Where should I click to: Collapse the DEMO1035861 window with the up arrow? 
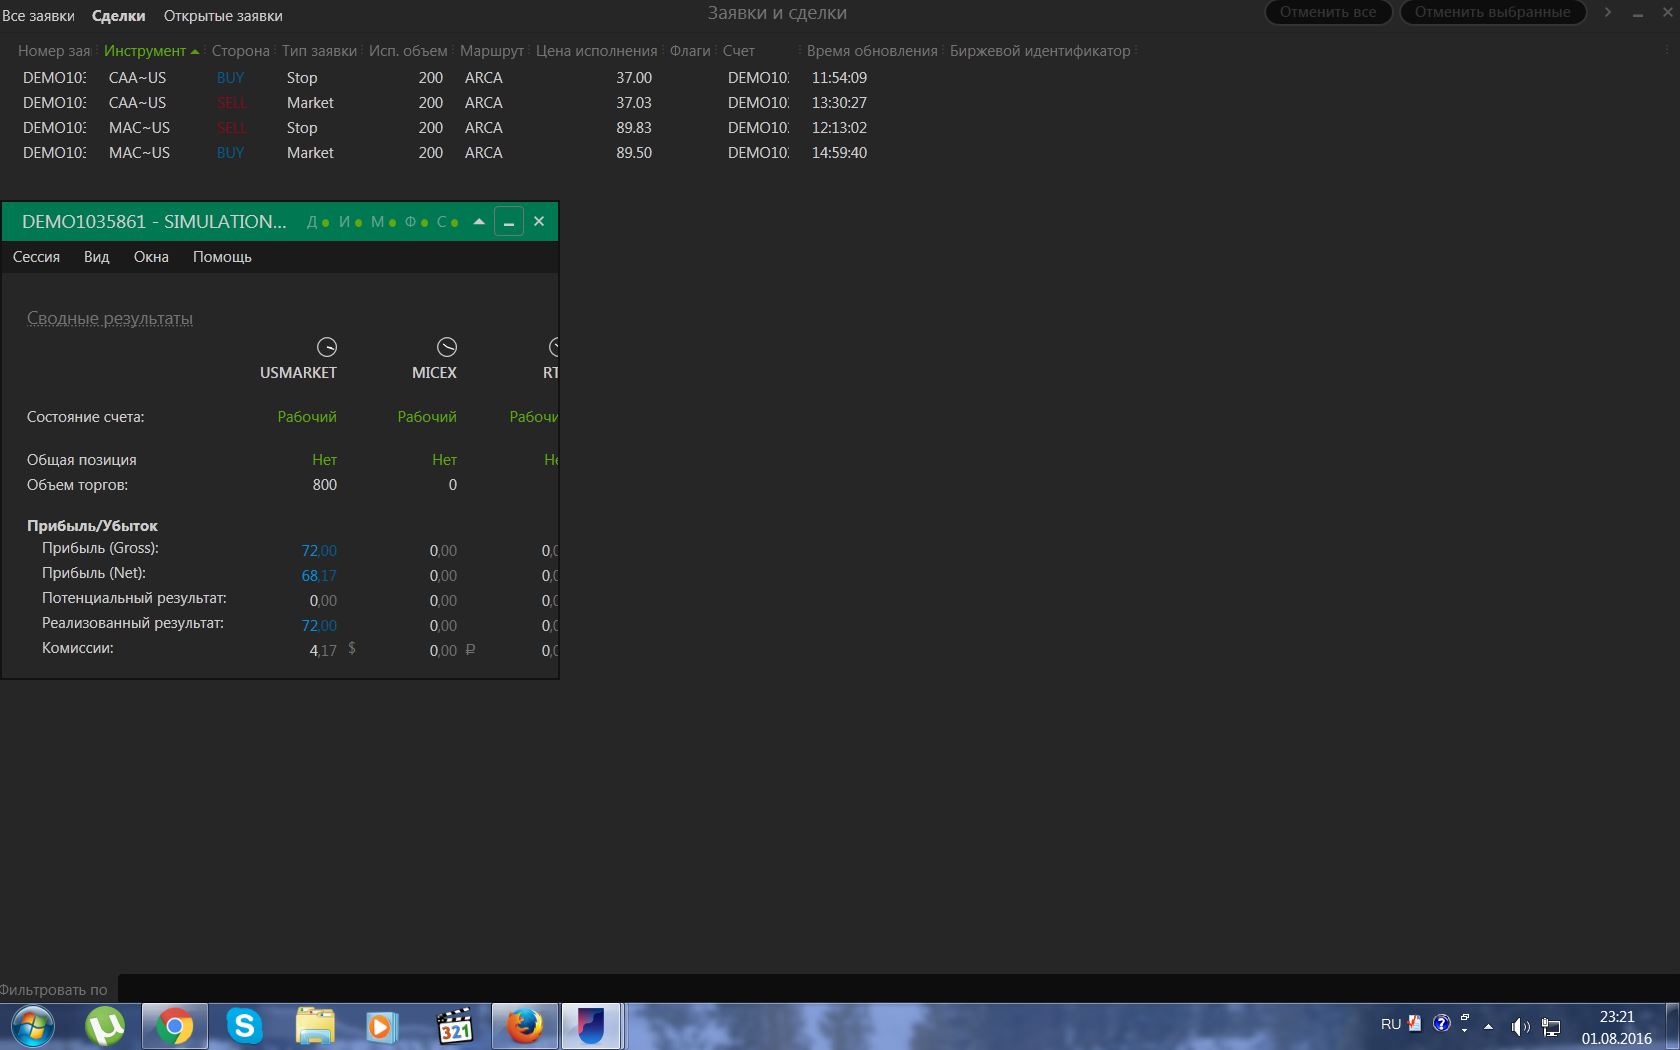479,221
